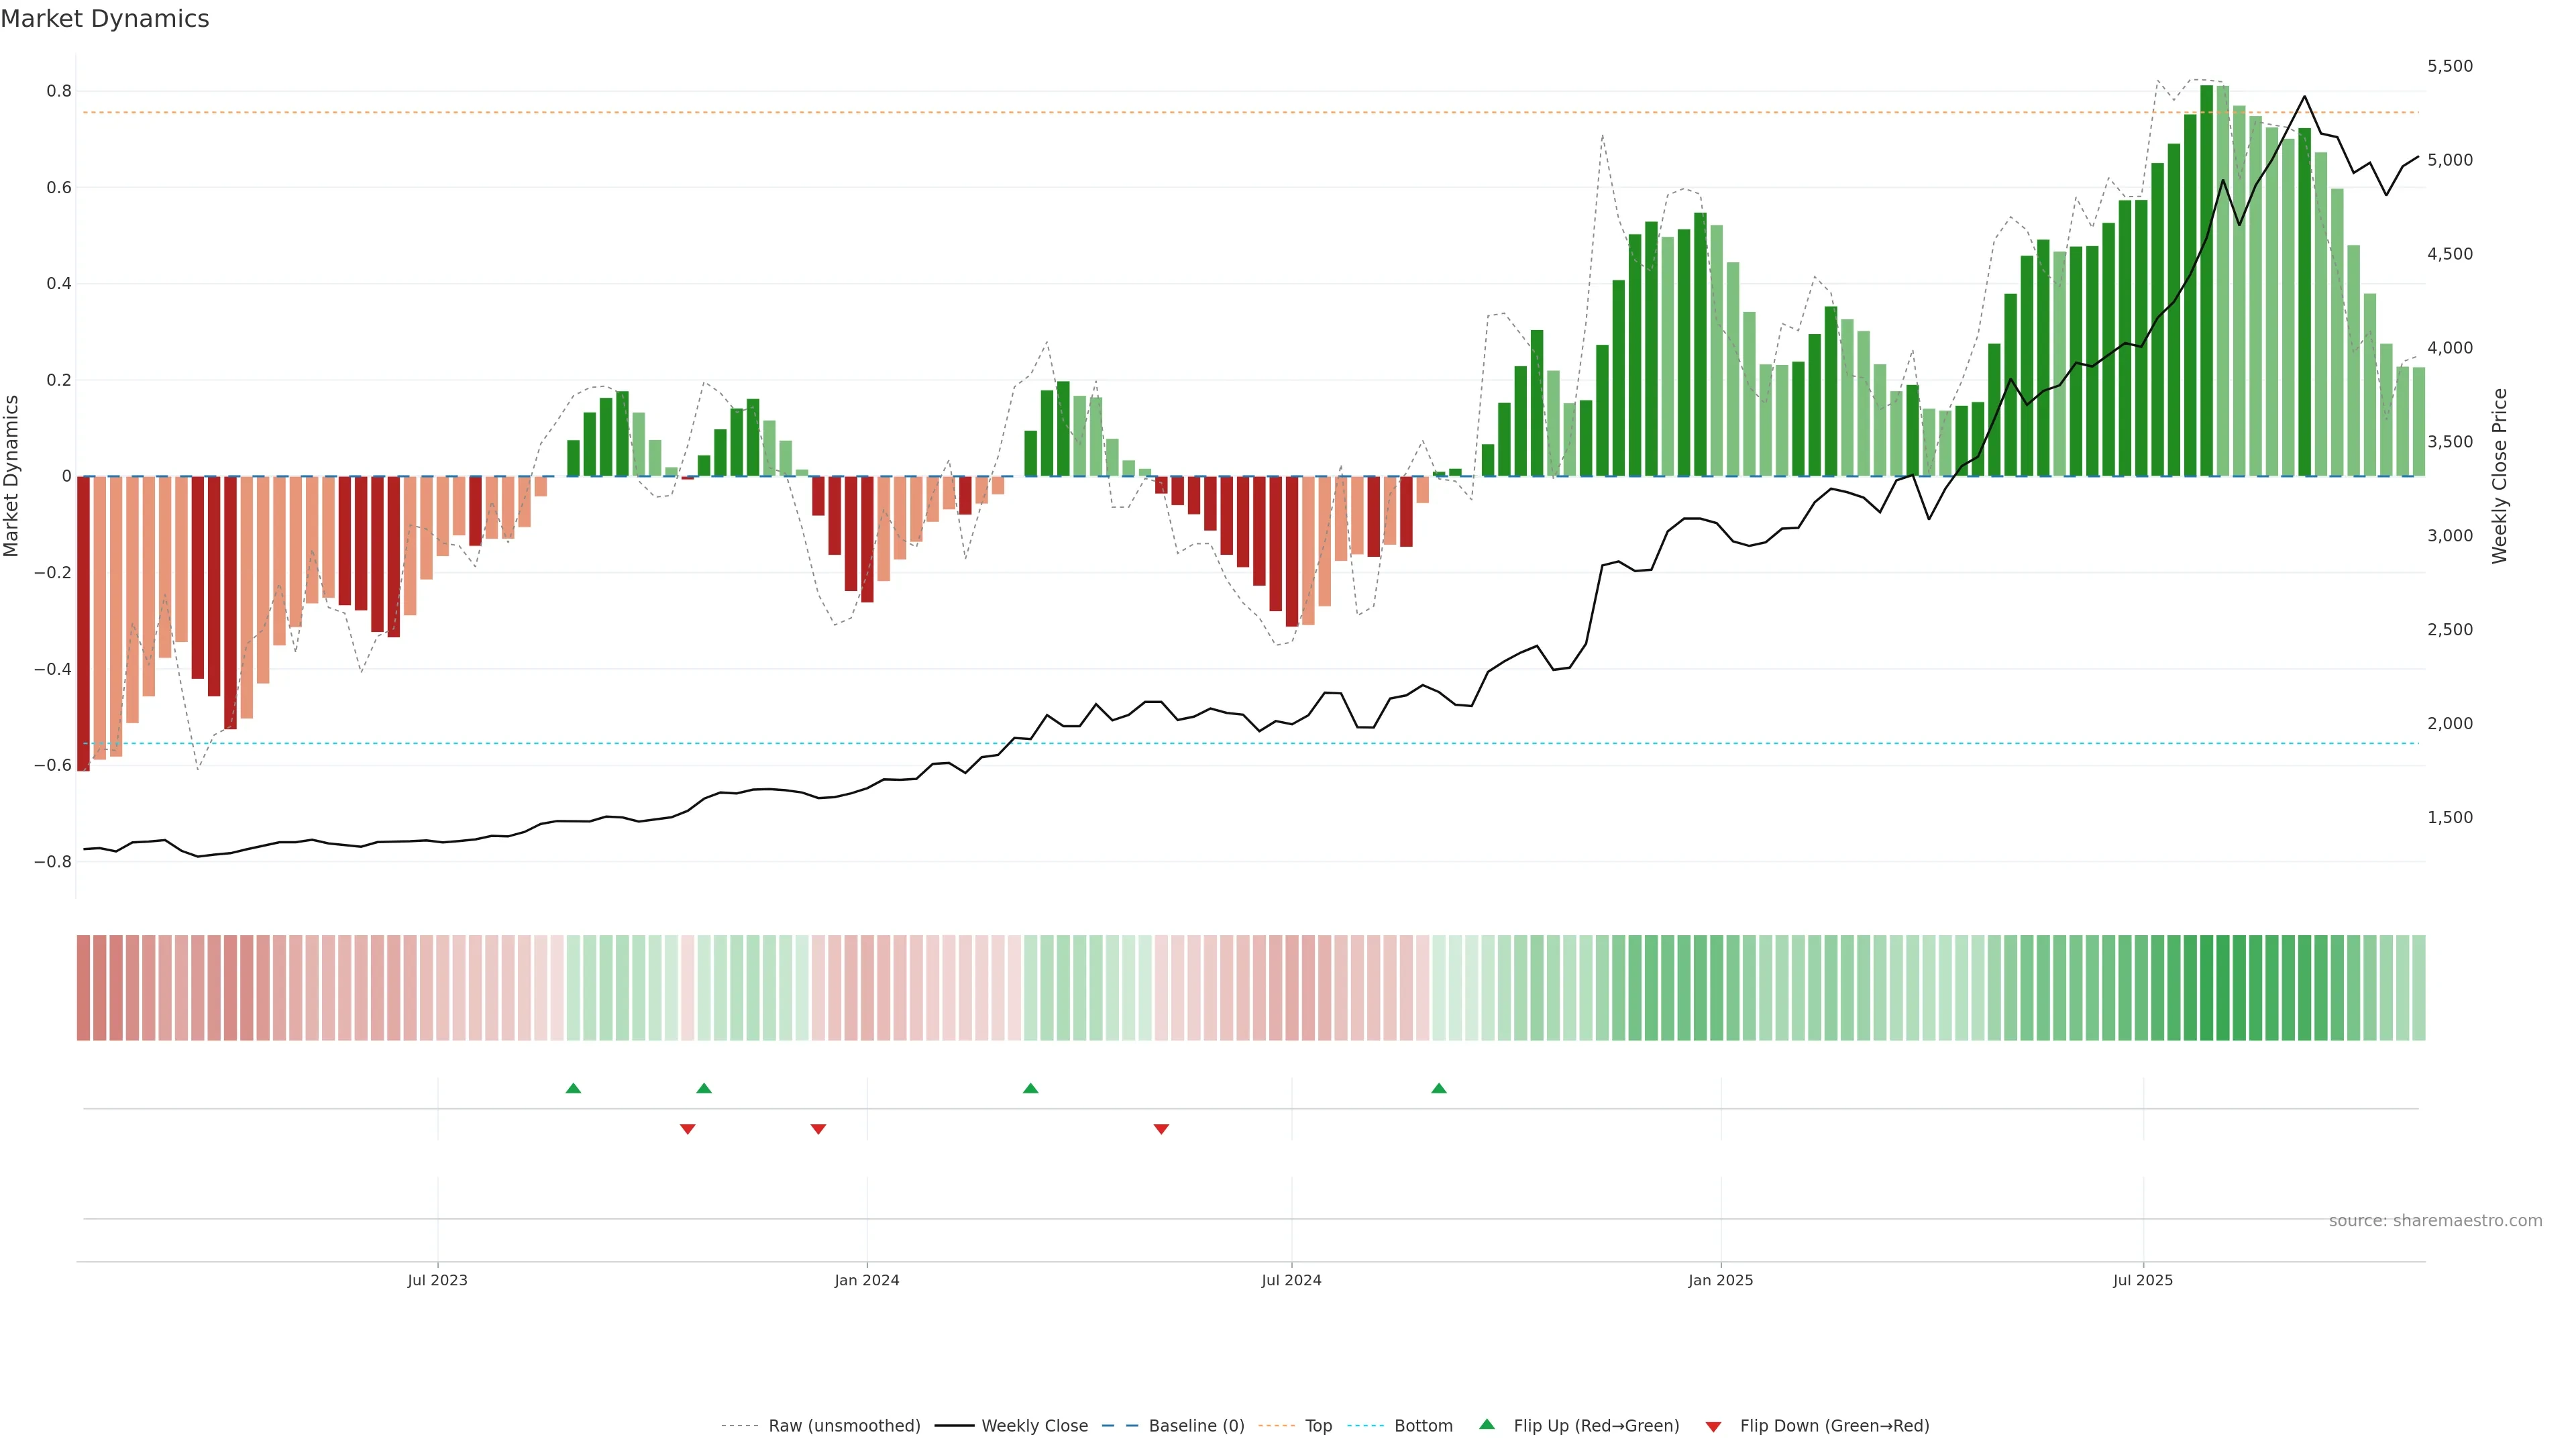Hide the Top threshold line via legend
Screen dimensions: 2576x1449
click(x=1318, y=1426)
